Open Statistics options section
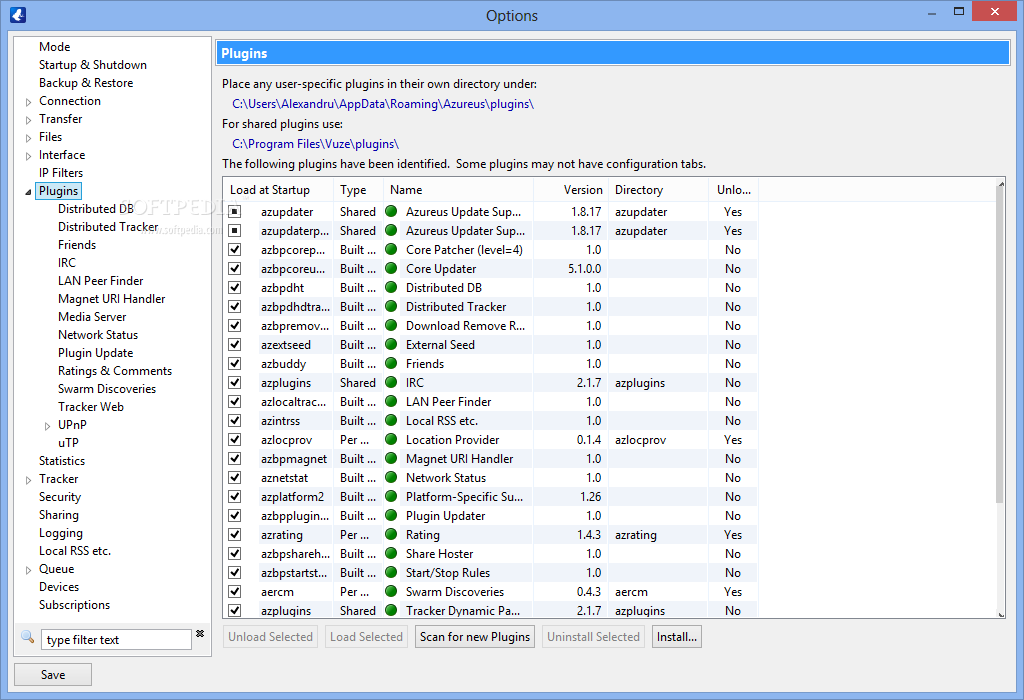 [x=61, y=460]
